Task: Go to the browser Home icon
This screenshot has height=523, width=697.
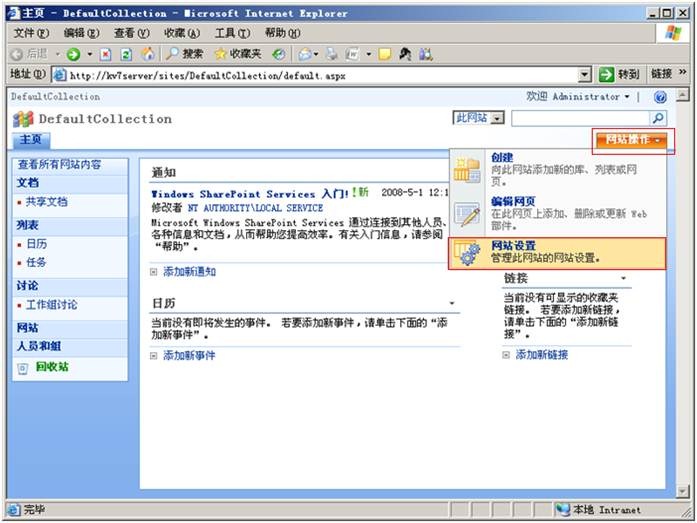Action: click(x=148, y=54)
